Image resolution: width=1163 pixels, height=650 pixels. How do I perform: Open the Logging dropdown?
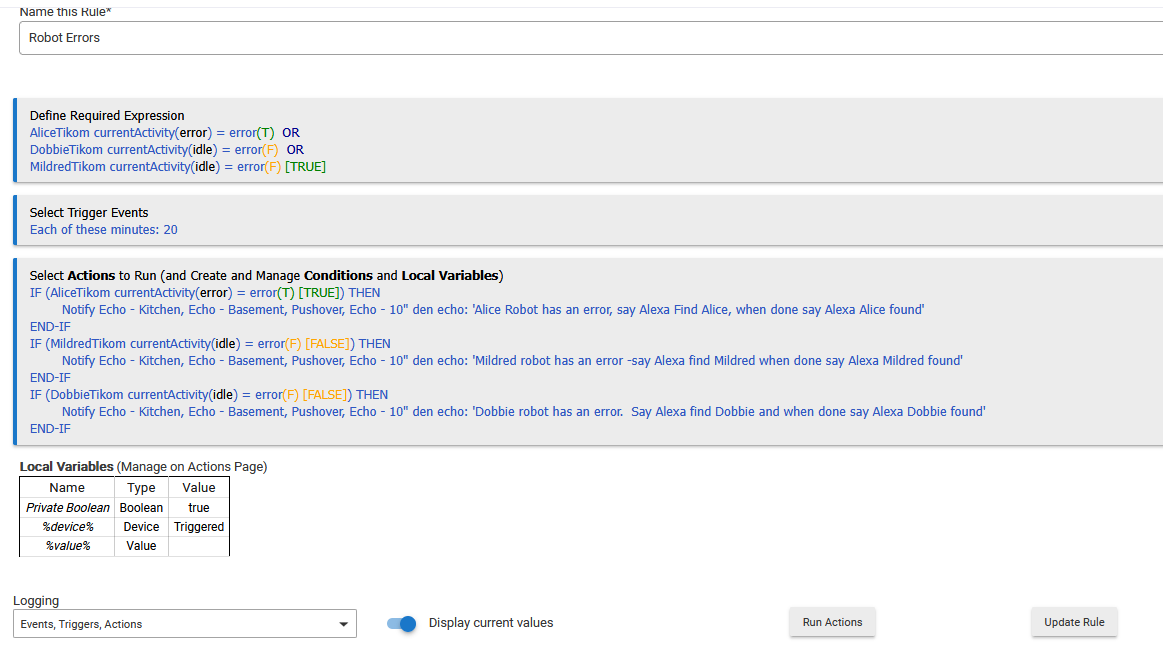coord(184,624)
